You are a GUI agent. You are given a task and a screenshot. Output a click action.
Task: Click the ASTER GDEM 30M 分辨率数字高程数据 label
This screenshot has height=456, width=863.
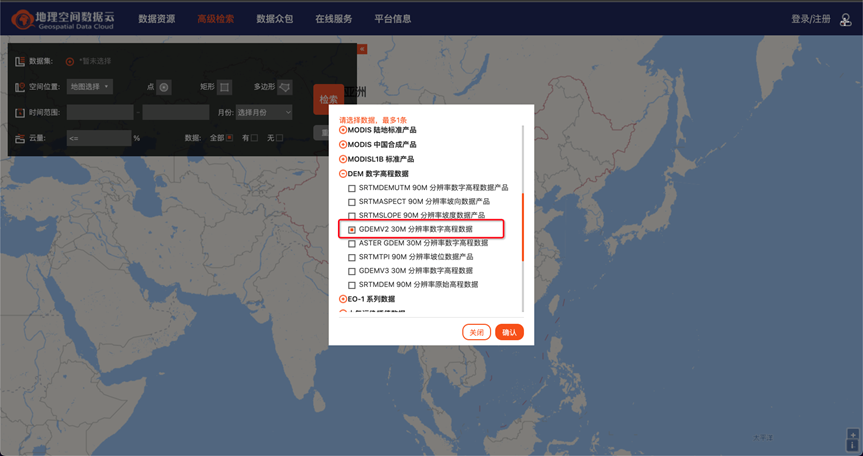(423, 243)
